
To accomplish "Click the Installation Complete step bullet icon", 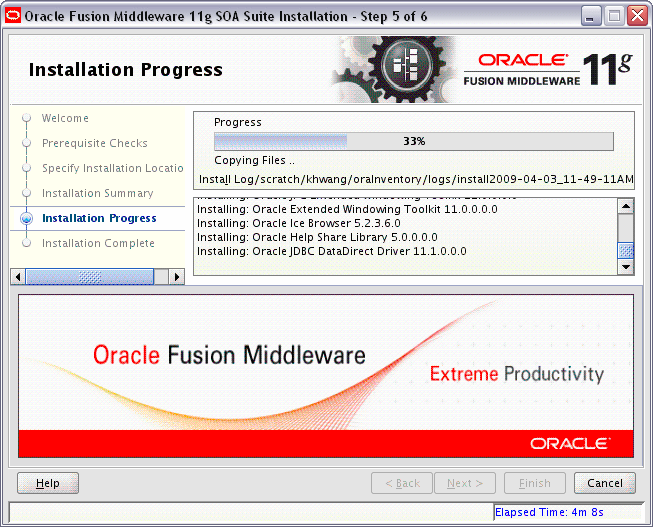I will 27,243.
